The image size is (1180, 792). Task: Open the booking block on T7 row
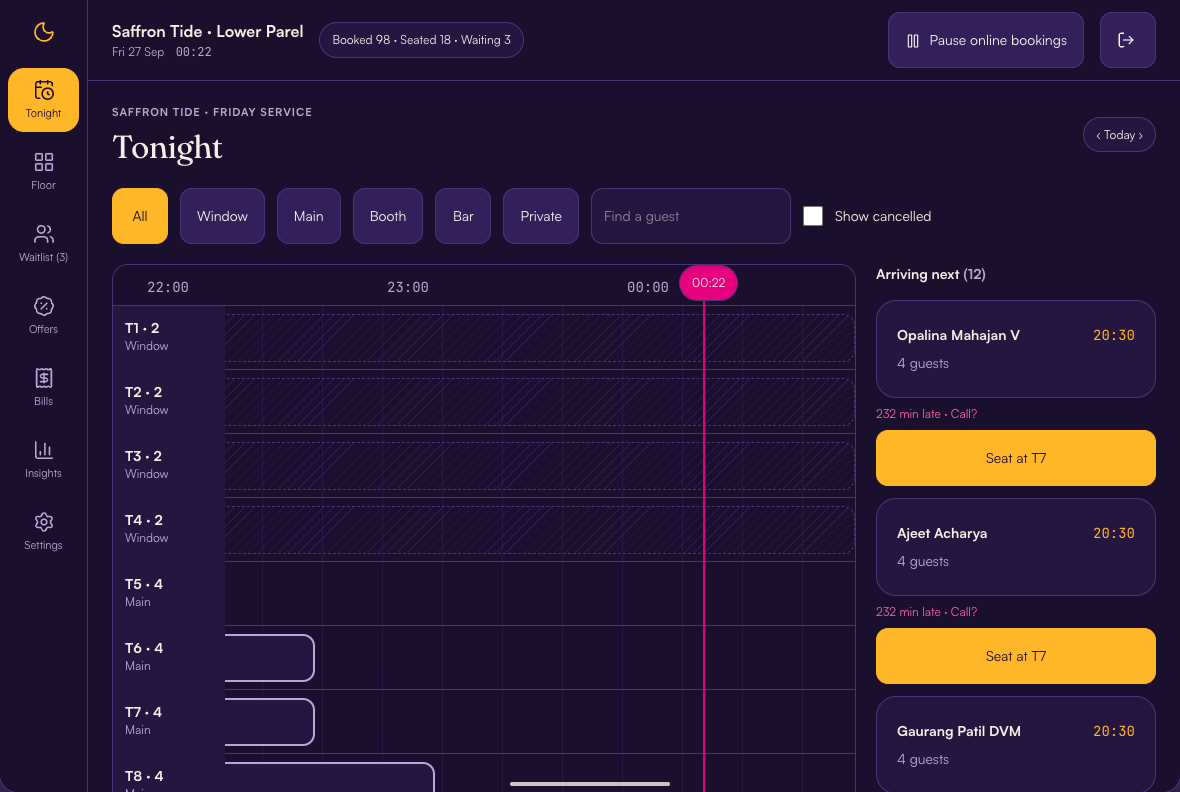[x=269, y=722]
